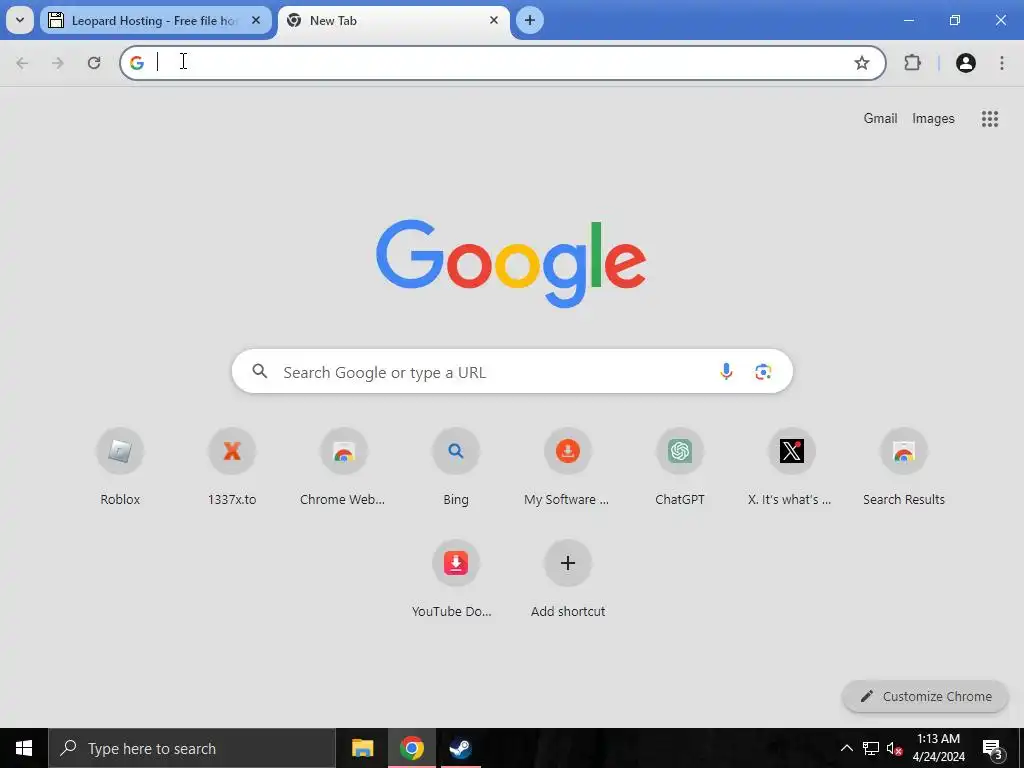Click the Search Google or type a URL box

click(512, 372)
